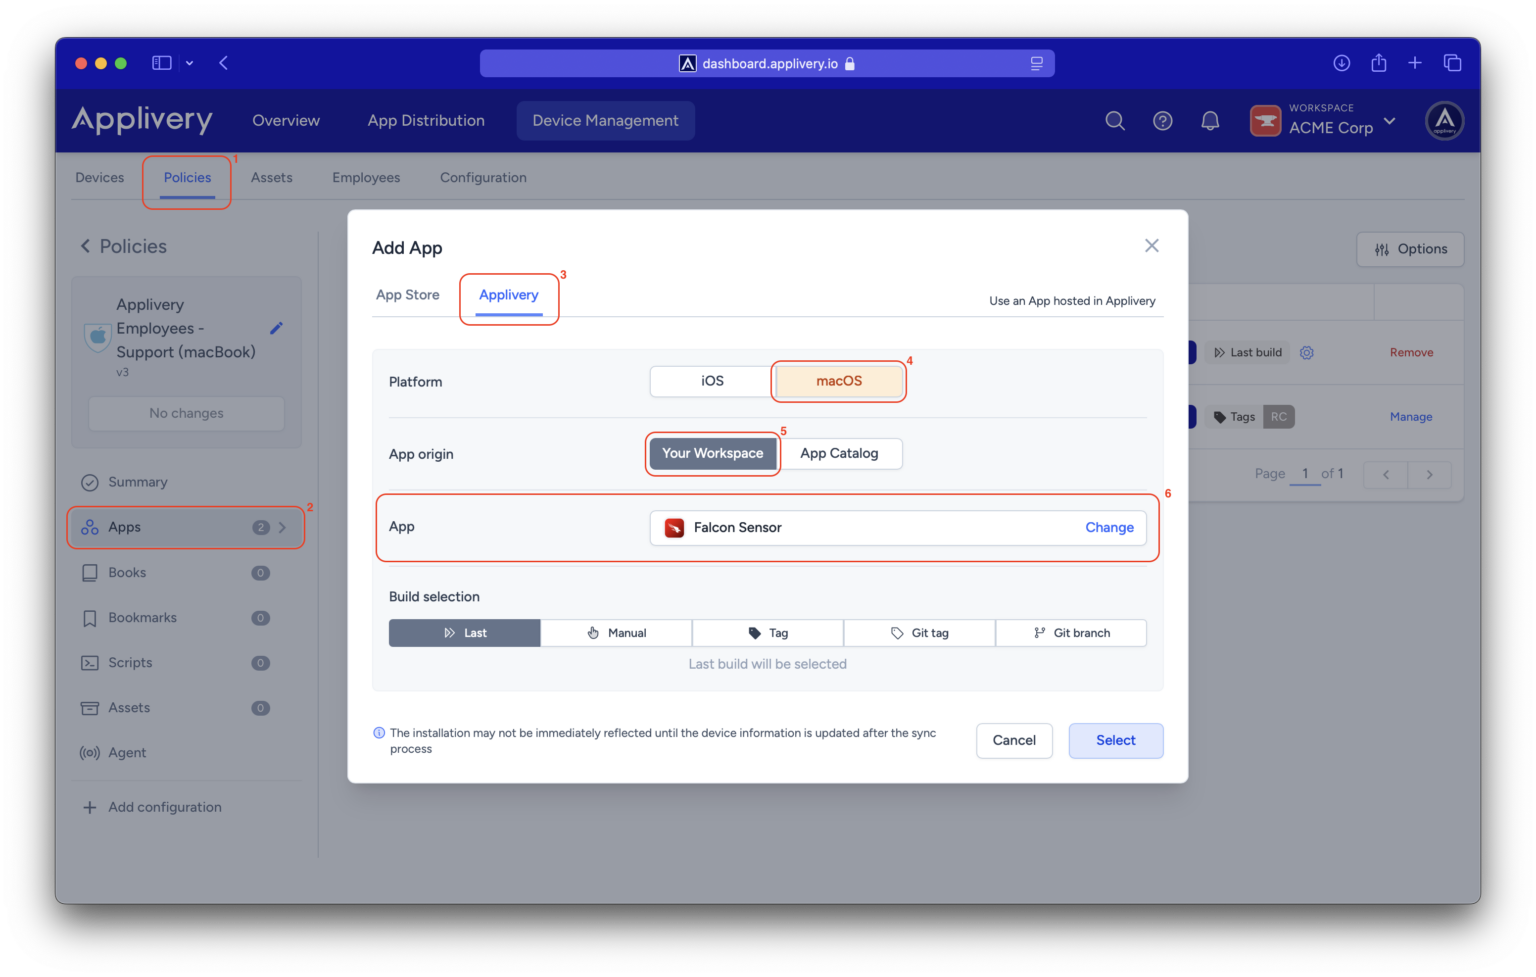The width and height of the screenshot is (1536, 977).
Task: Open the Safari sidebar dropdown chevron
Action: coord(188,62)
